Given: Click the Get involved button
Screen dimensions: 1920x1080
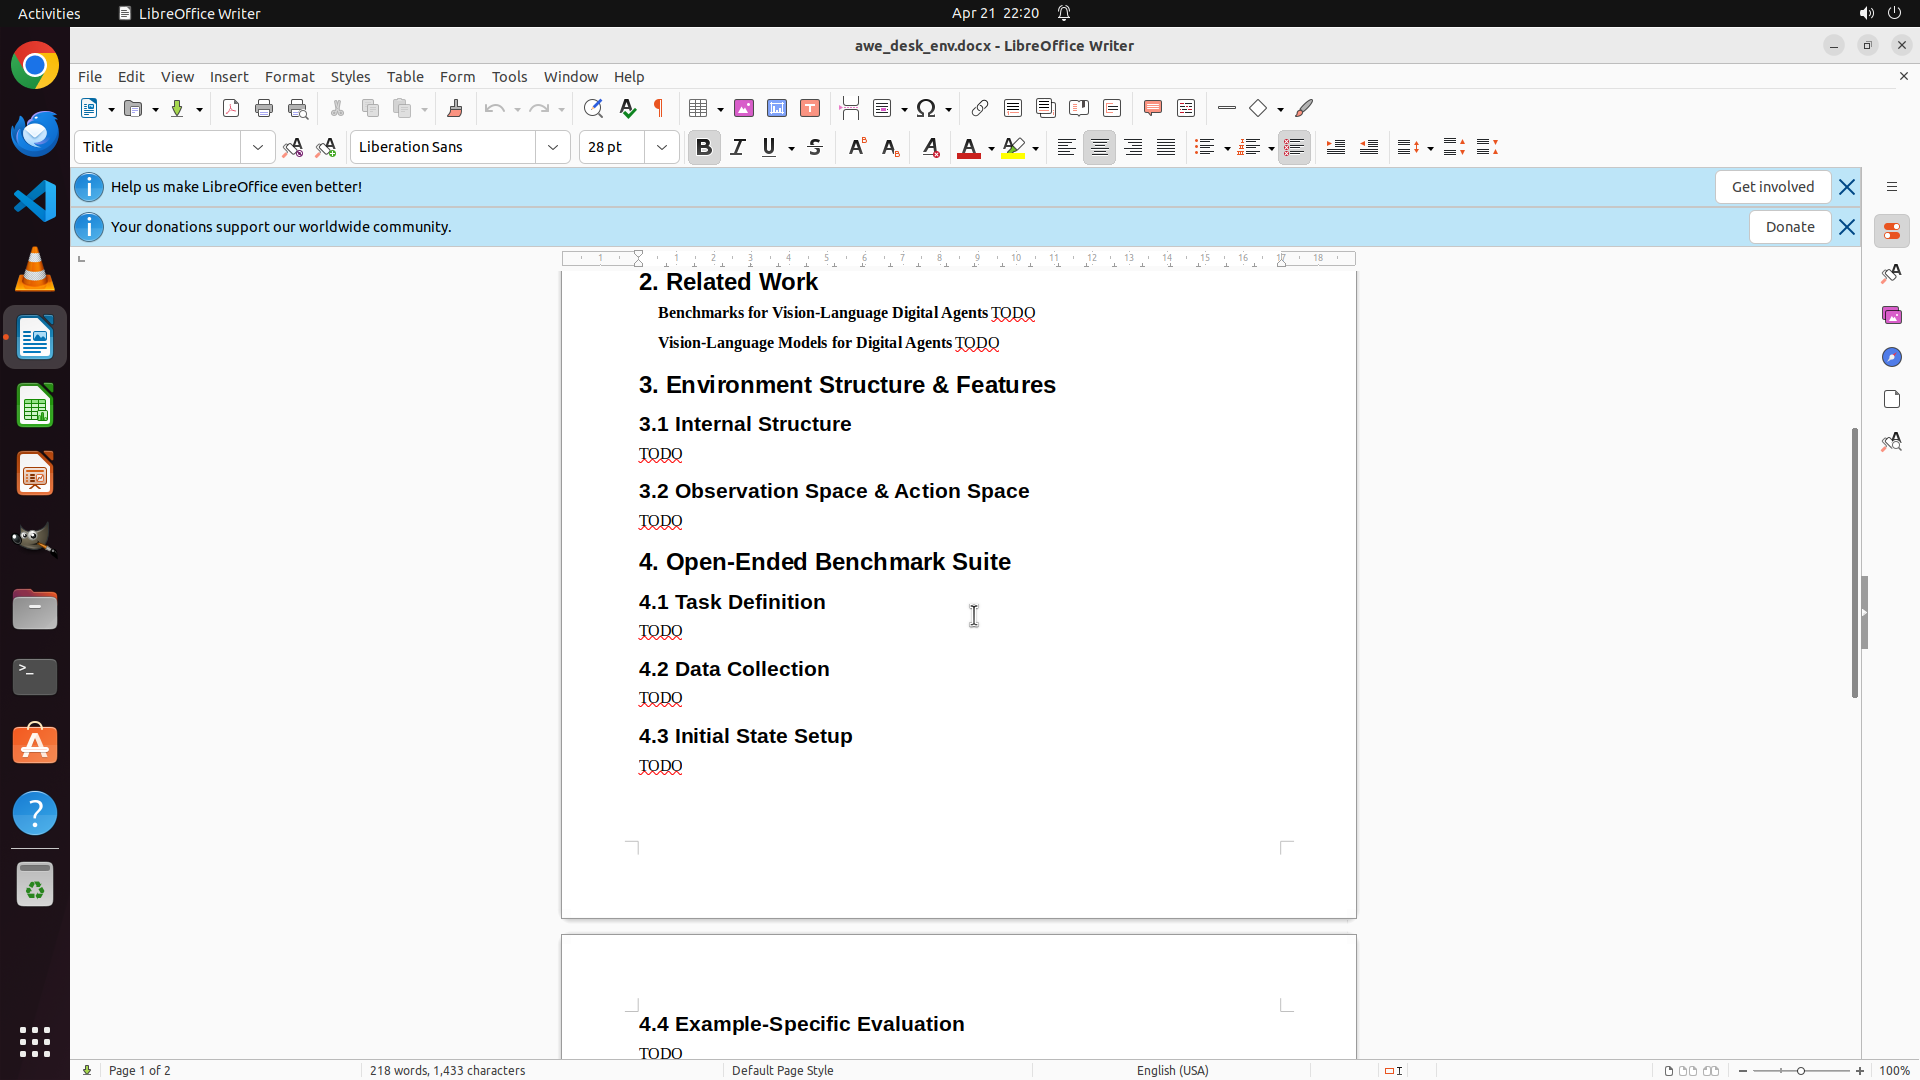Looking at the screenshot, I should [x=1772, y=187].
